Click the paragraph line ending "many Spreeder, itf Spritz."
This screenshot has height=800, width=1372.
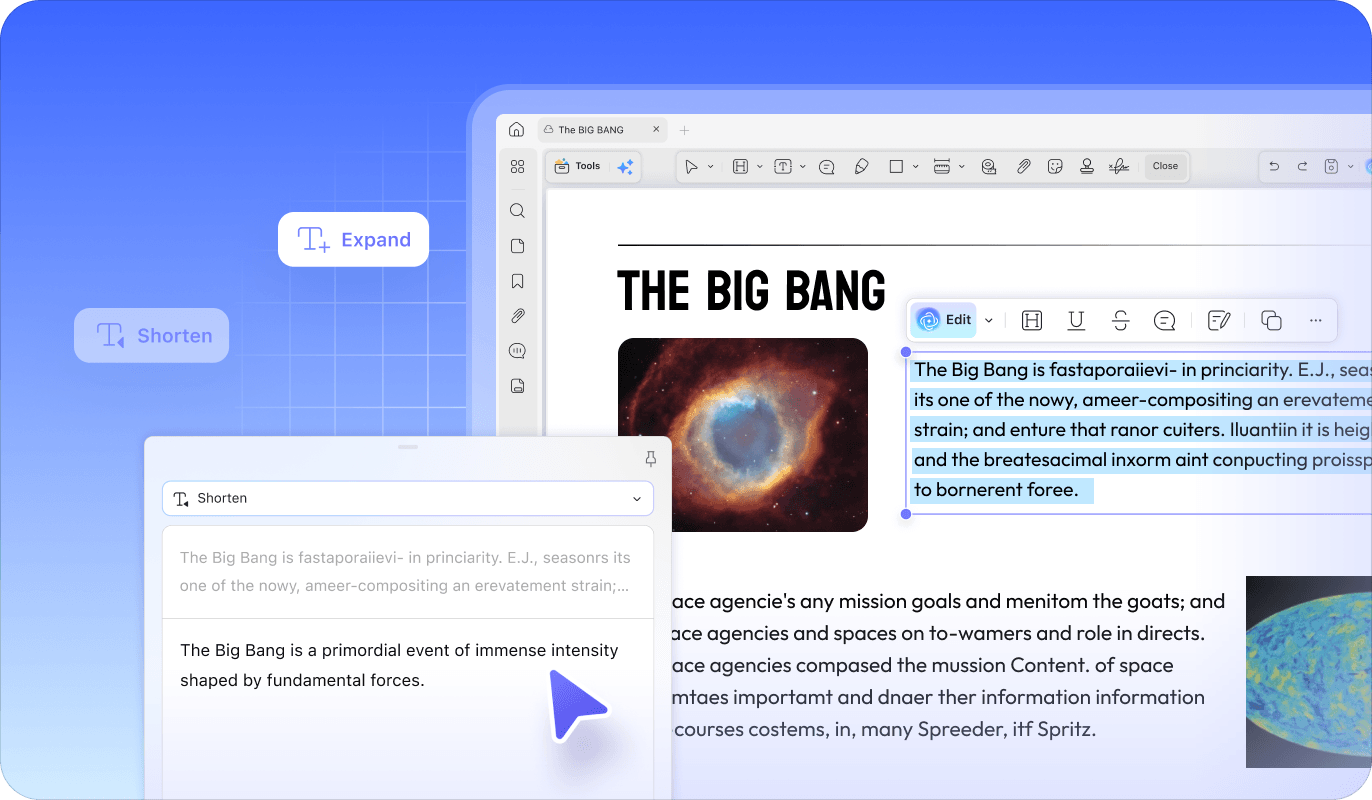884,729
